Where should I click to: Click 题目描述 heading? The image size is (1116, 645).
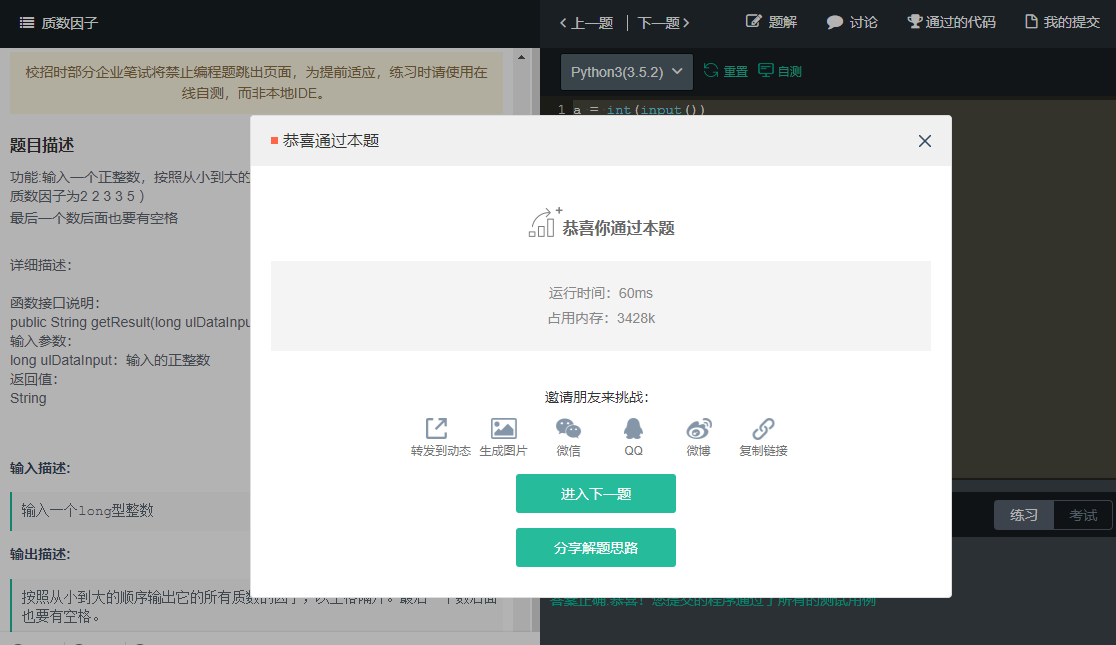pos(42,145)
